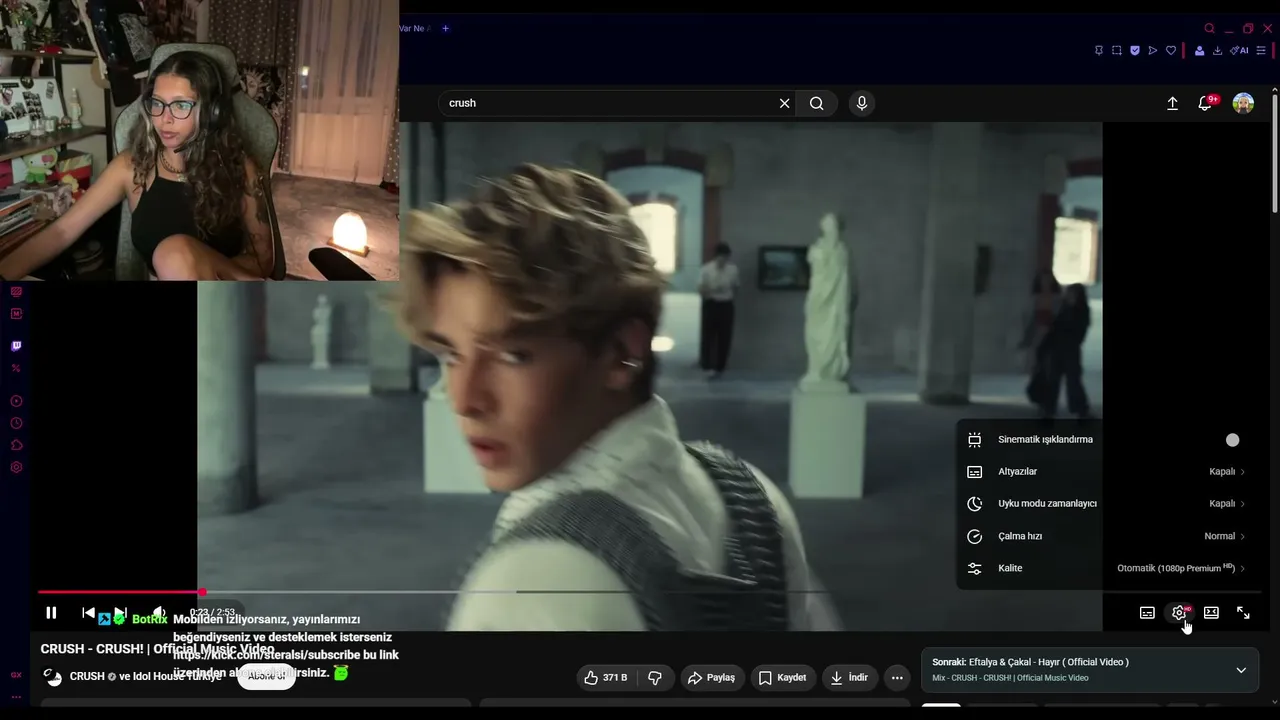The height and width of the screenshot is (720, 1280).
Task: Clear the search box text
Action: tap(784, 103)
